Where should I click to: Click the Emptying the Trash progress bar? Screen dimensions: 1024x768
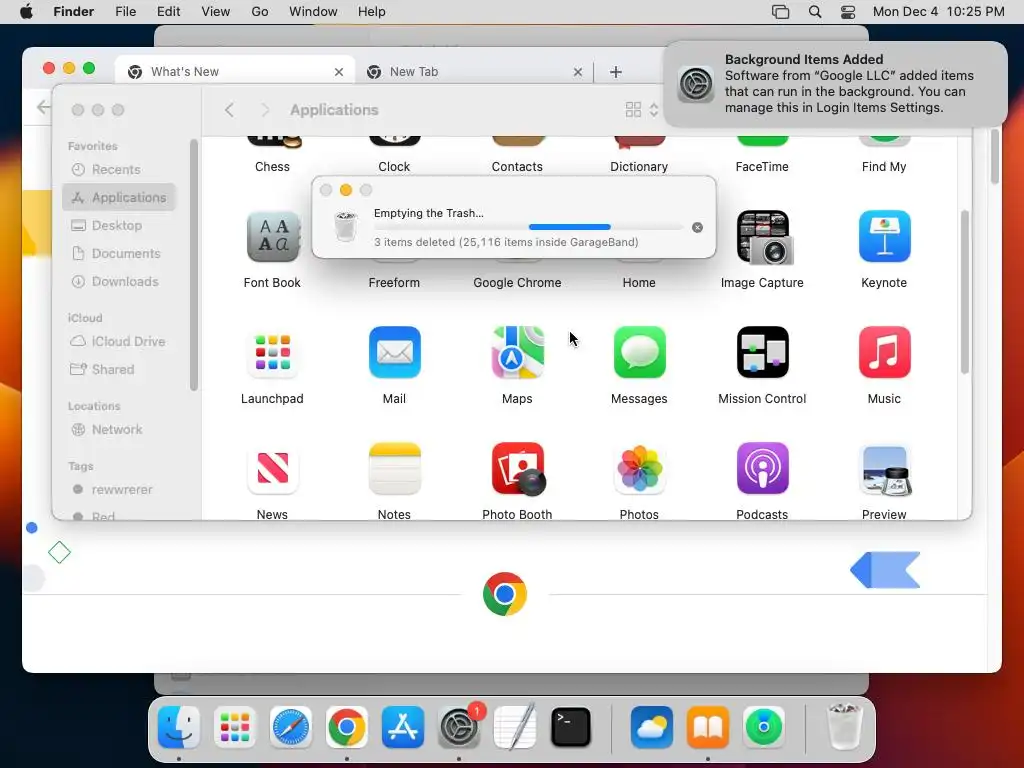click(x=529, y=227)
